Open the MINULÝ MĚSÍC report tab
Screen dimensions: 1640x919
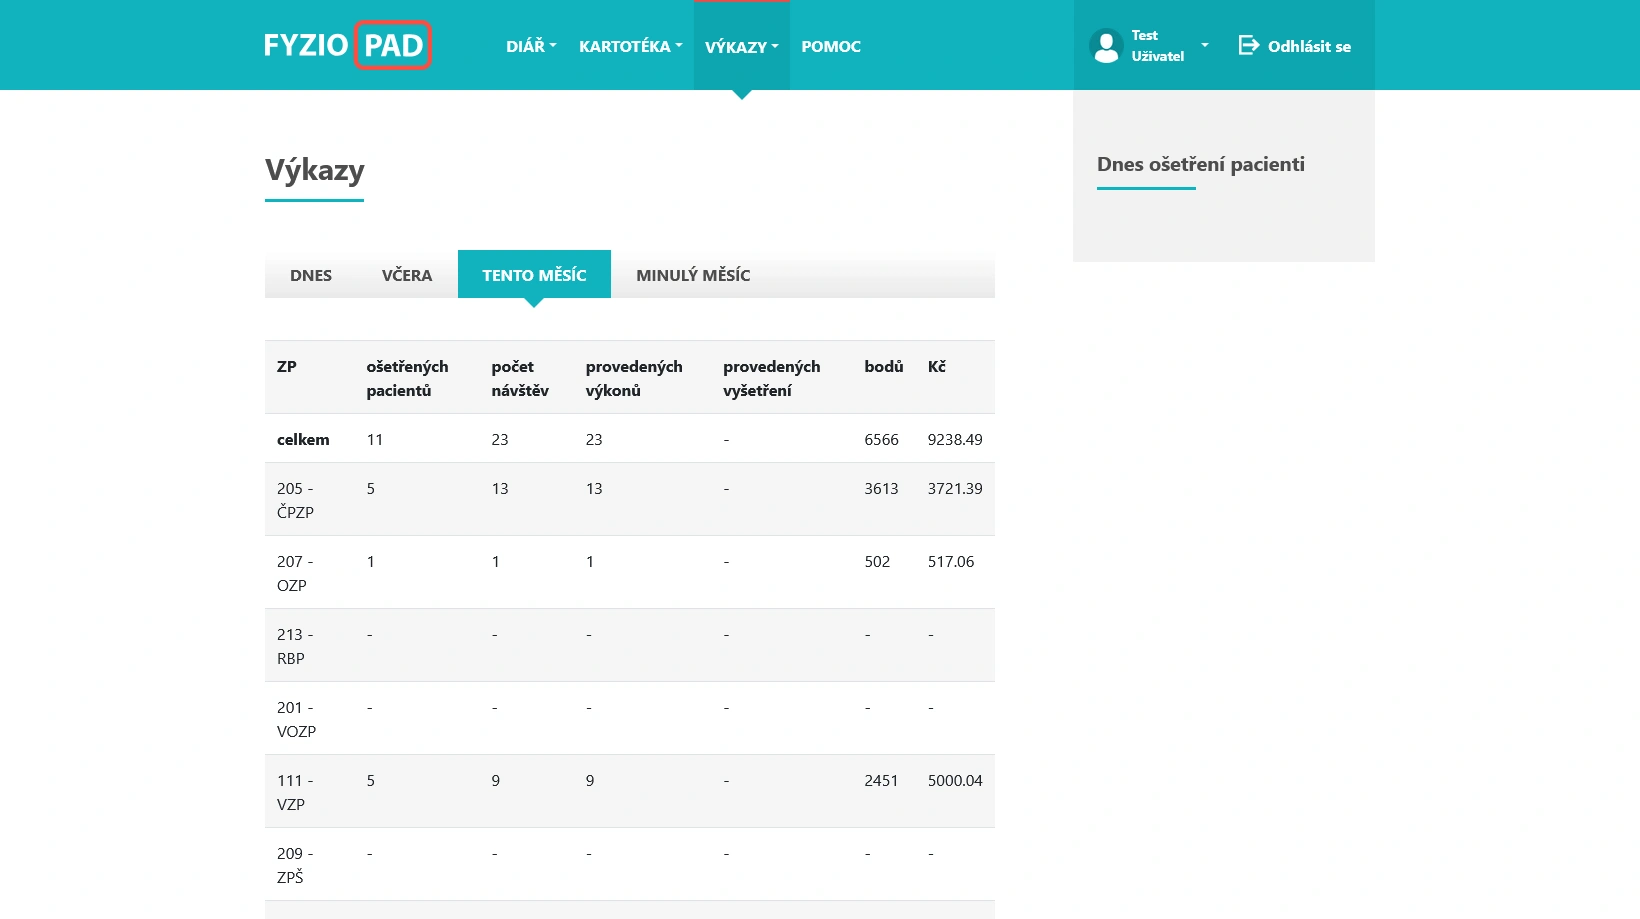(693, 275)
